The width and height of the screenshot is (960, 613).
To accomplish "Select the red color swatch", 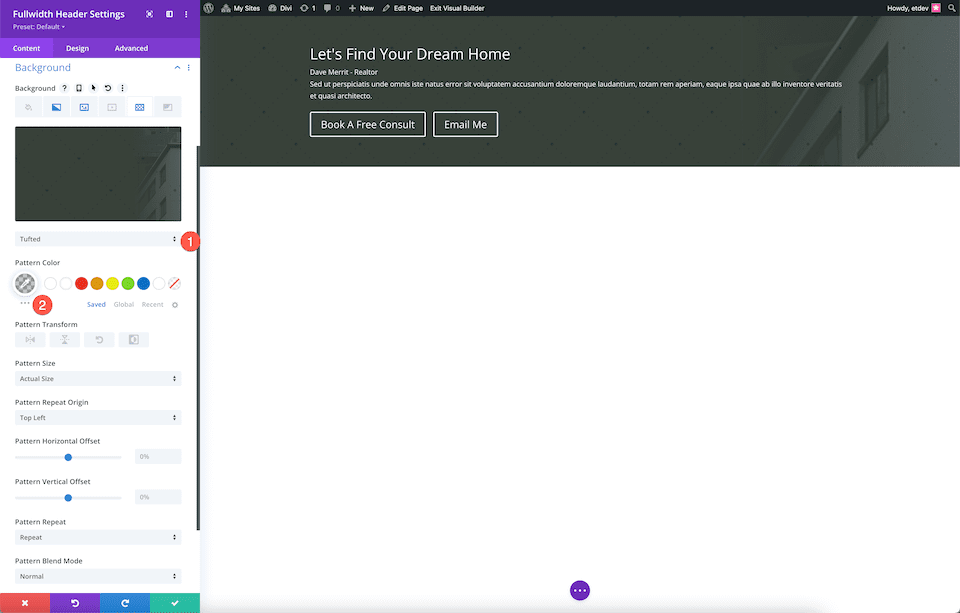I will pyautogui.click(x=81, y=284).
